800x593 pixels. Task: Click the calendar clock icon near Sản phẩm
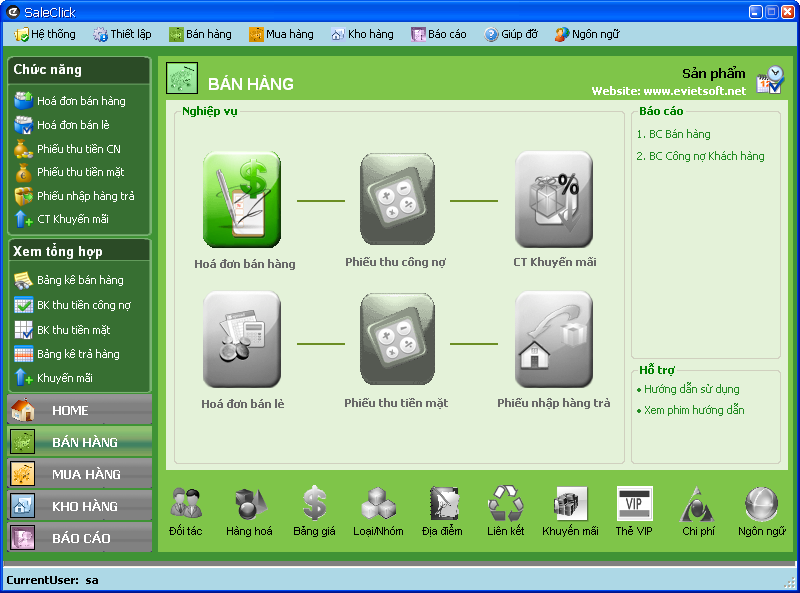pos(770,80)
